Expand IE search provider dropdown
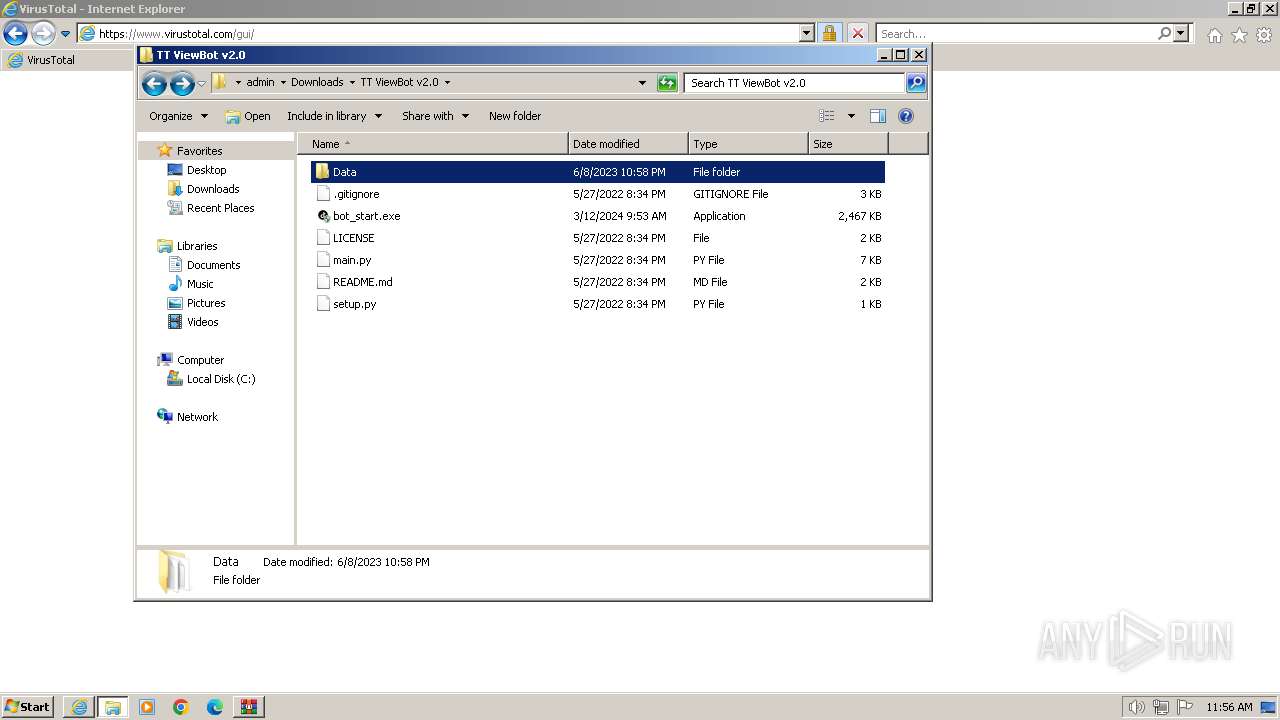This screenshot has width=1280, height=720. click(1181, 33)
